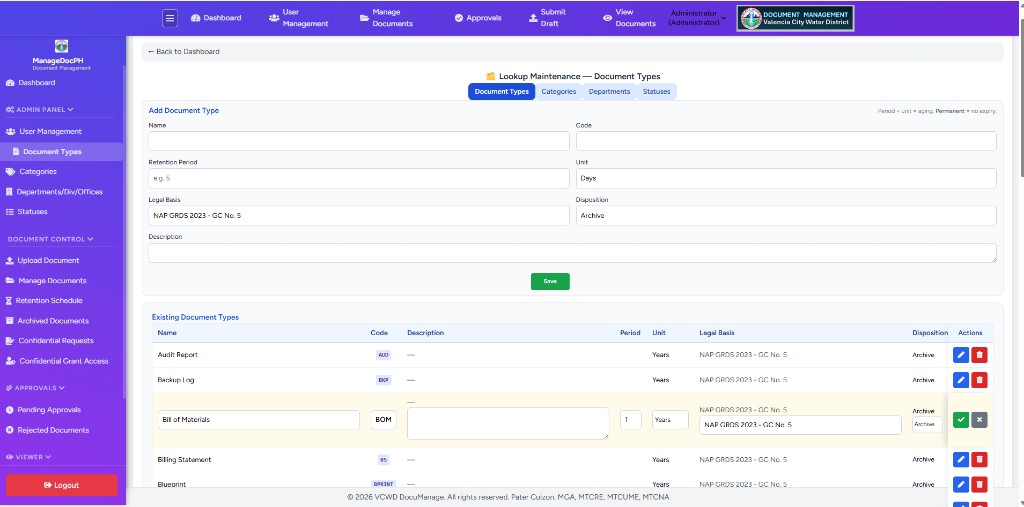The image size is (1024, 507).
Task: Collapse the Admin Panel section
Action: click(40, 110)
